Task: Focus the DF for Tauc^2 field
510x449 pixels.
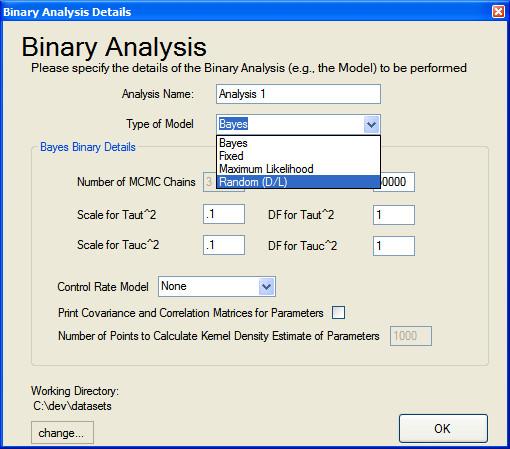Action: tap(394, 246)
